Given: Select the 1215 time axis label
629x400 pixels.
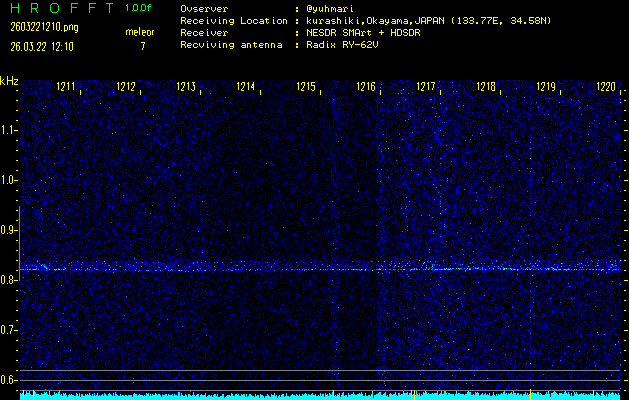Looking at the screenshot, I should point(306,86).
